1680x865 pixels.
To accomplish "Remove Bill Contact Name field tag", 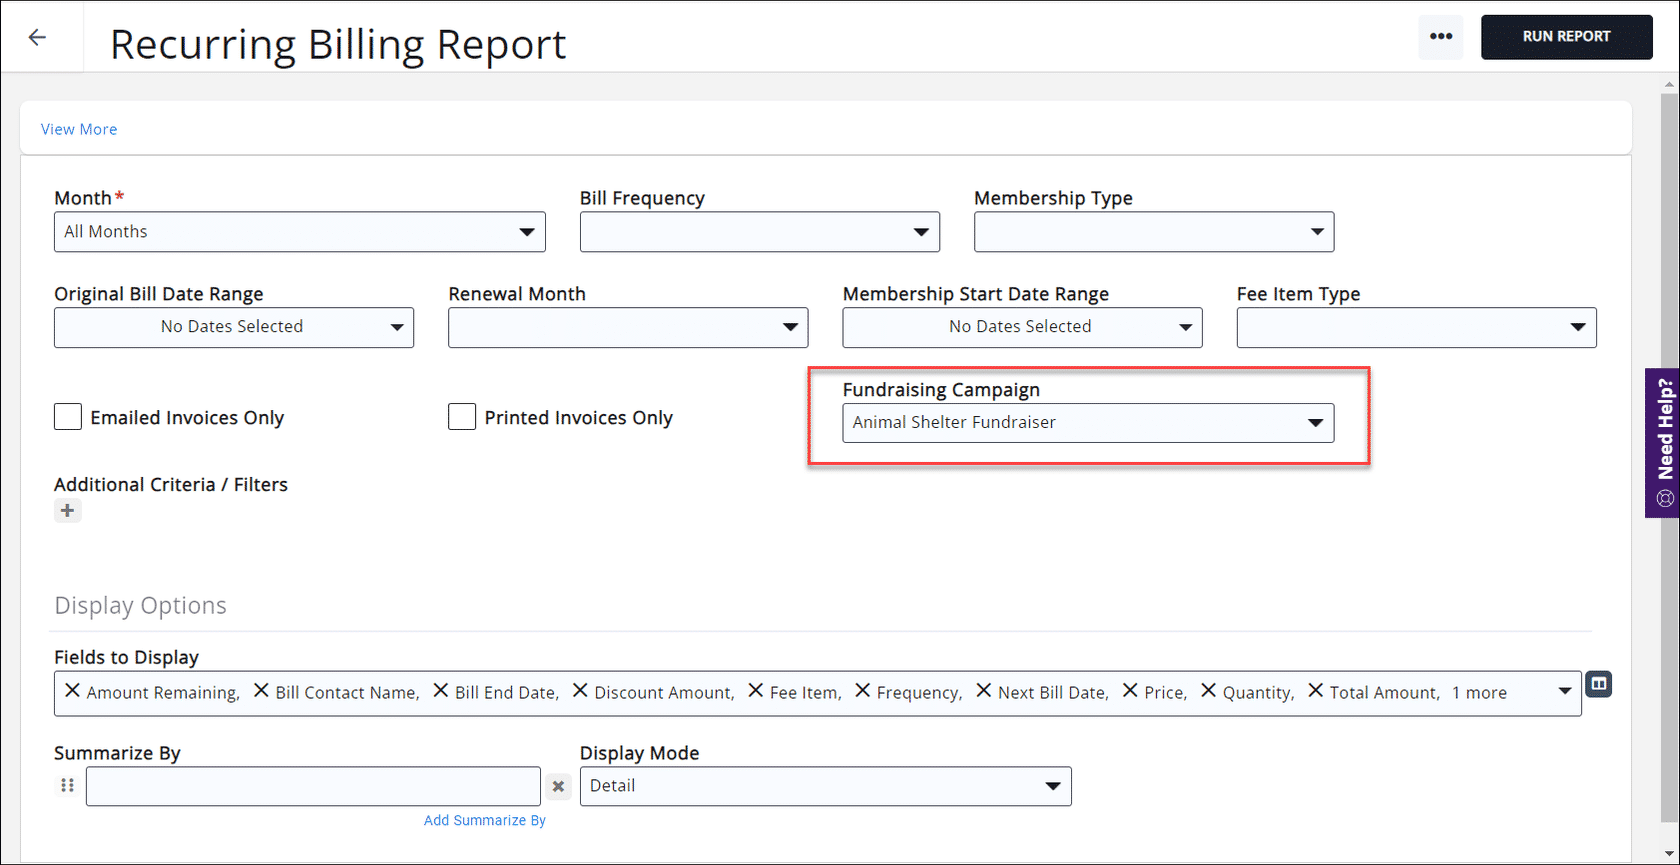I will click(x=261, y=691).
